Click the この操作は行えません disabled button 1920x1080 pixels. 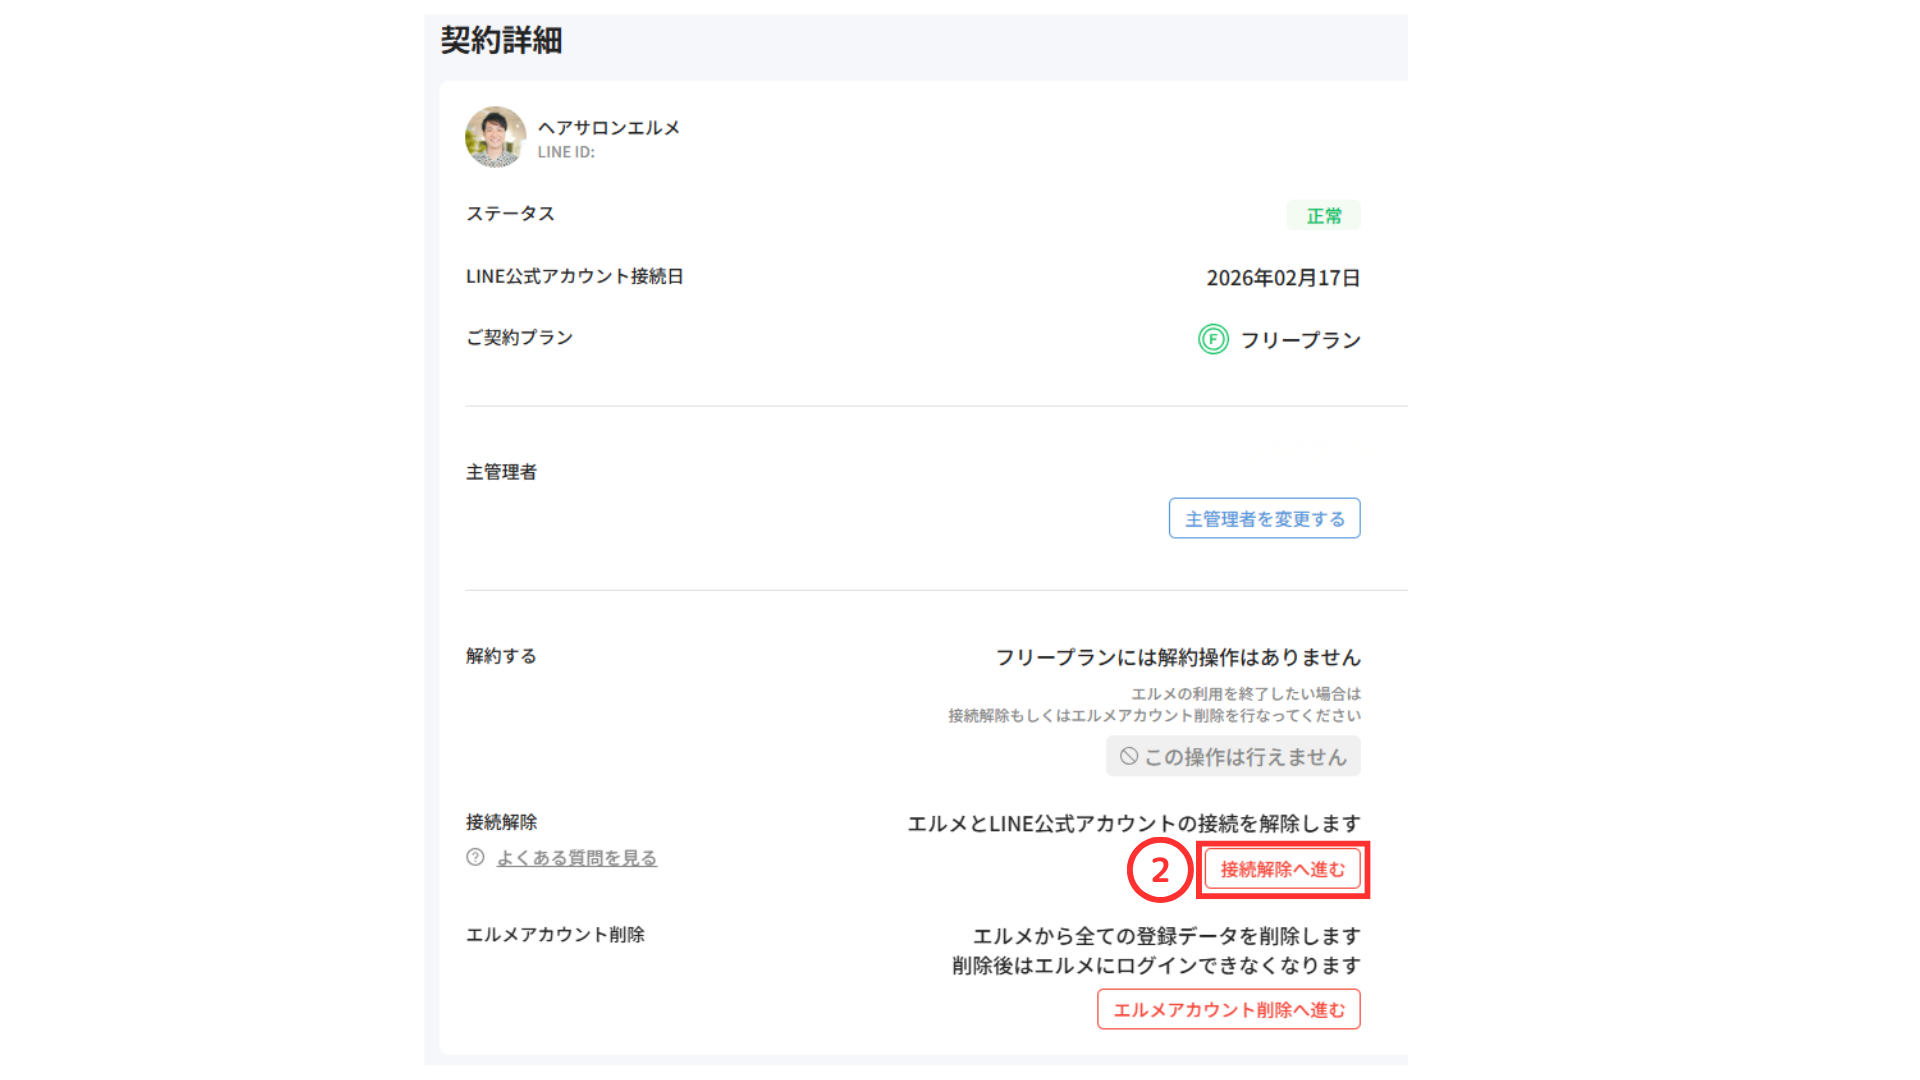tap(1234, 757)
